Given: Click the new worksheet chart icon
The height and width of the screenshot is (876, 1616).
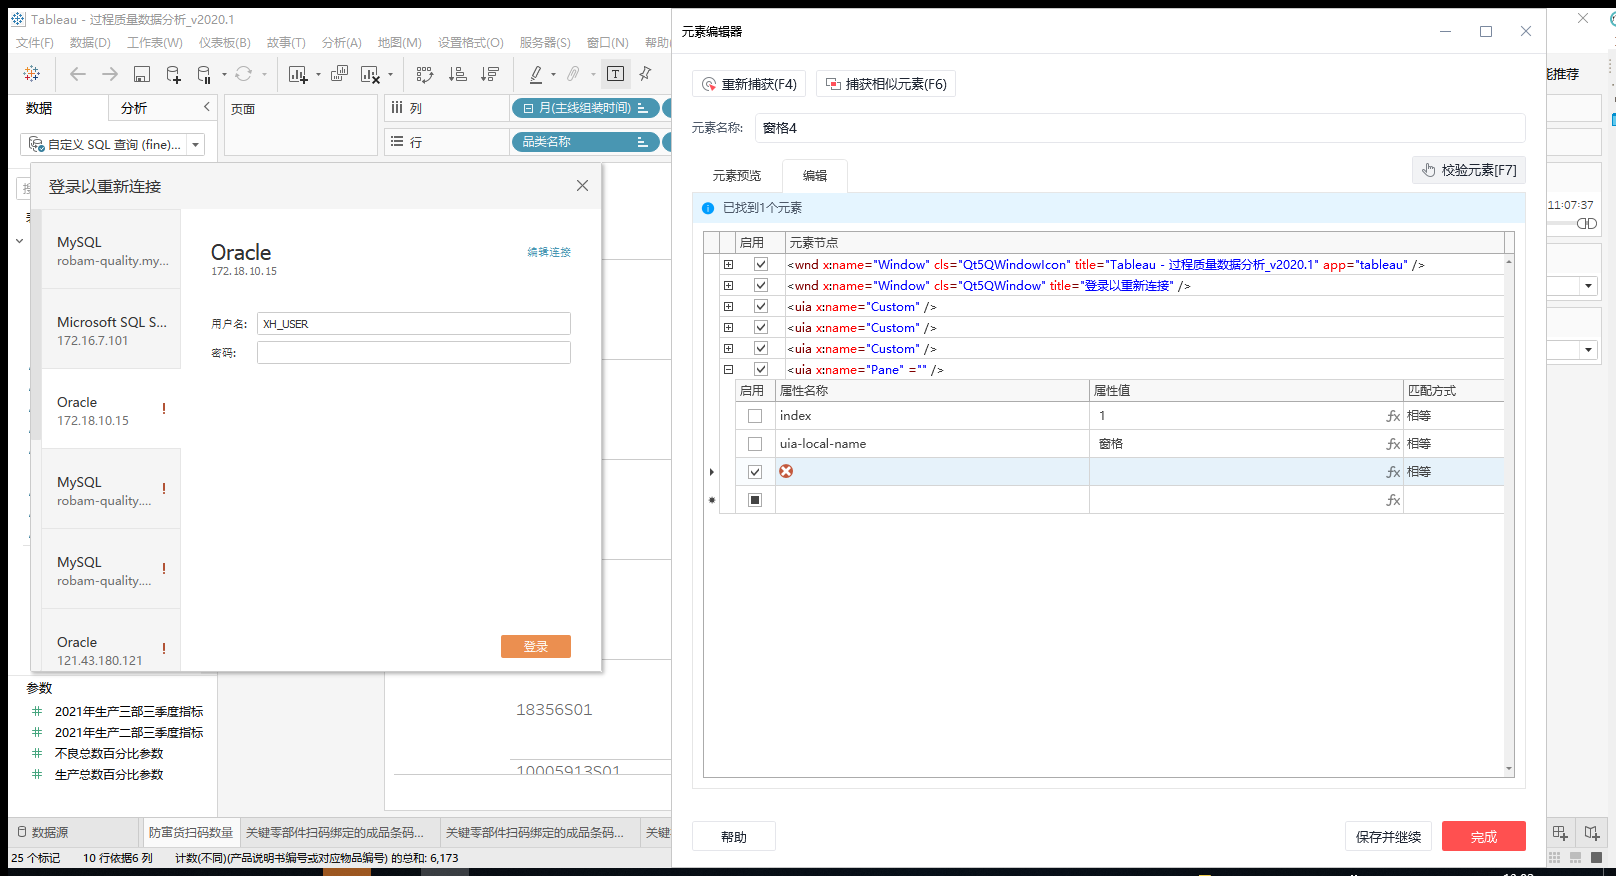Looking at the screenshot, I should point(298,74).
